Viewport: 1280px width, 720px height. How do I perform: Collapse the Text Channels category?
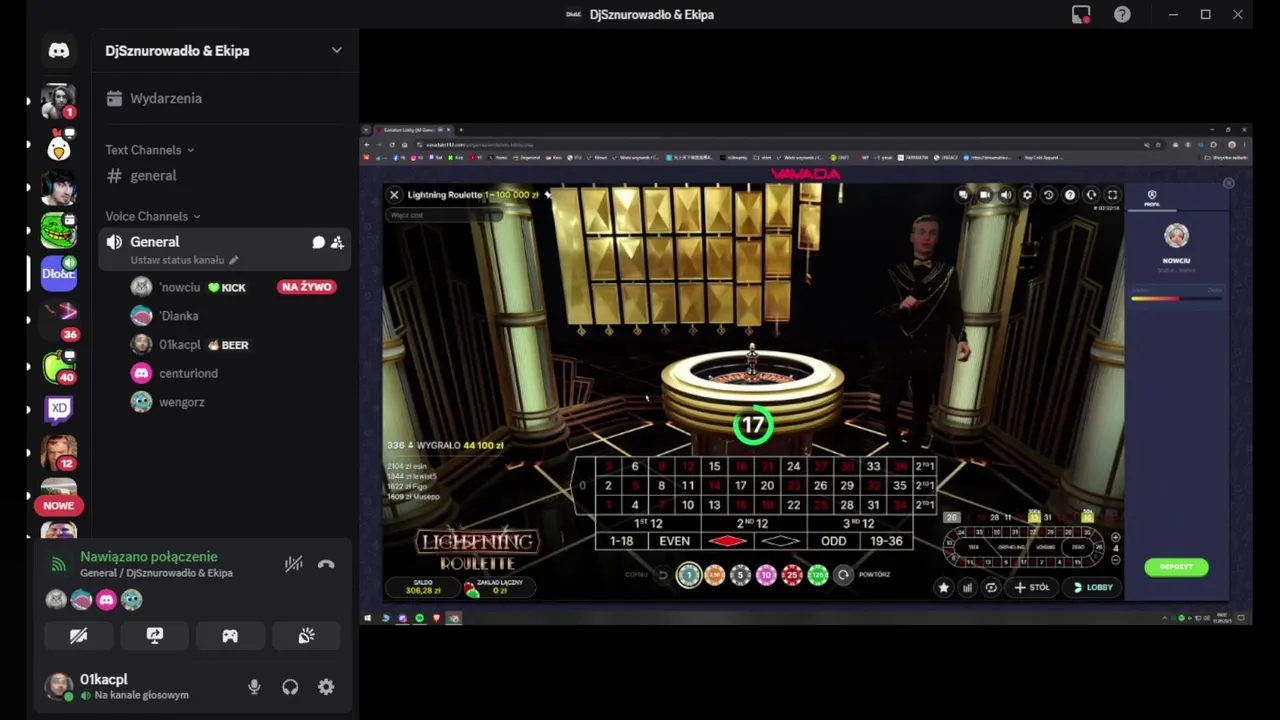[150, 150]
